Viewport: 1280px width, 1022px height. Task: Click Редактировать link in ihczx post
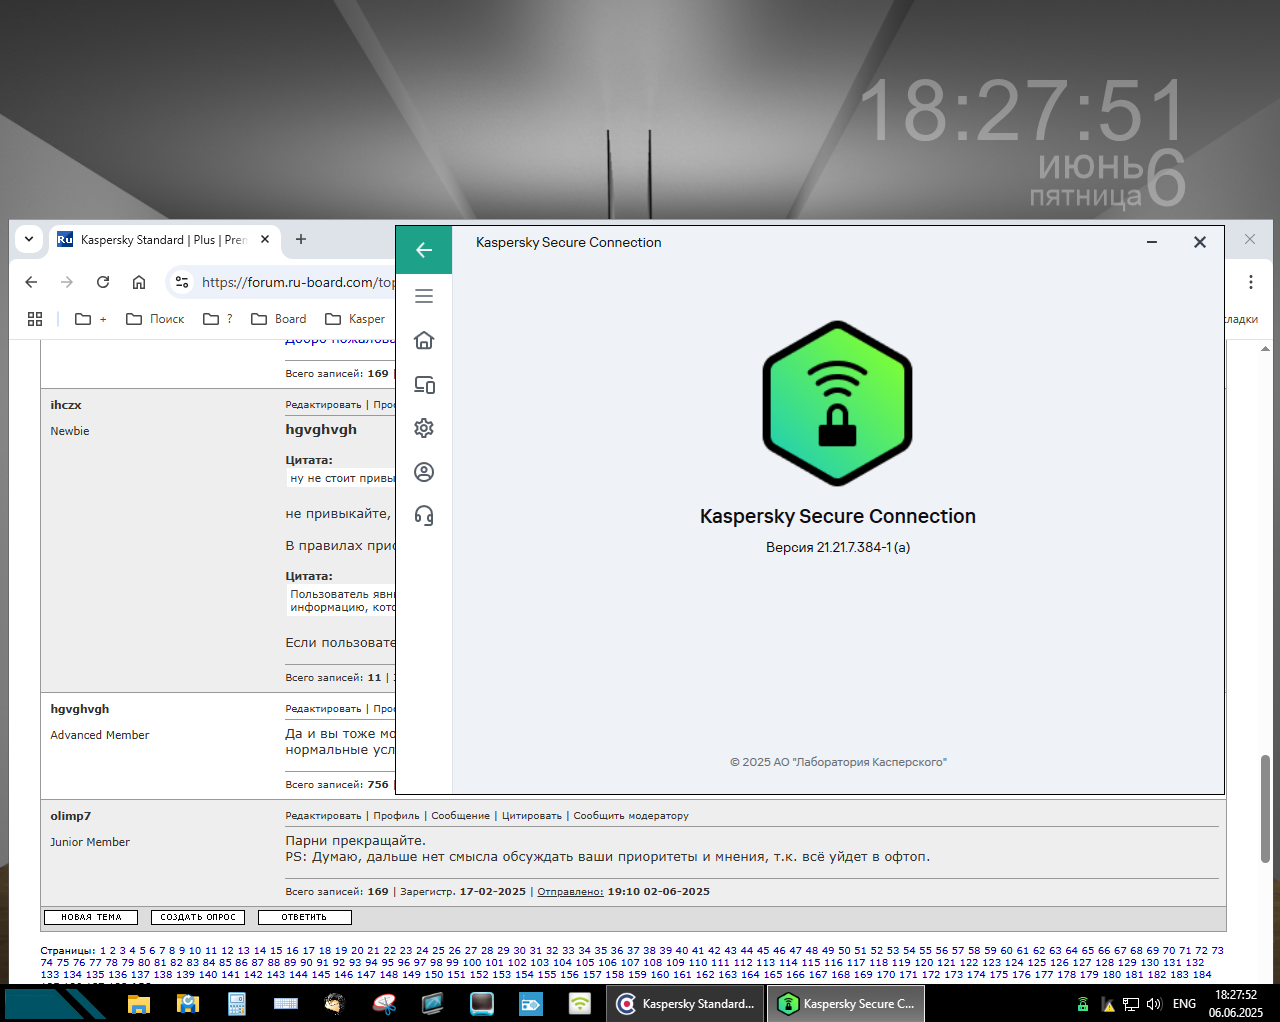[x=323, y=405]
